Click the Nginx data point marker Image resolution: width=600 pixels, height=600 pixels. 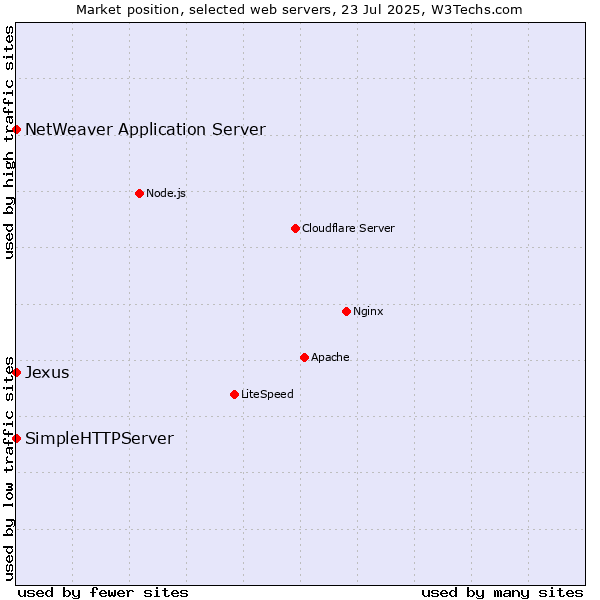346,311
